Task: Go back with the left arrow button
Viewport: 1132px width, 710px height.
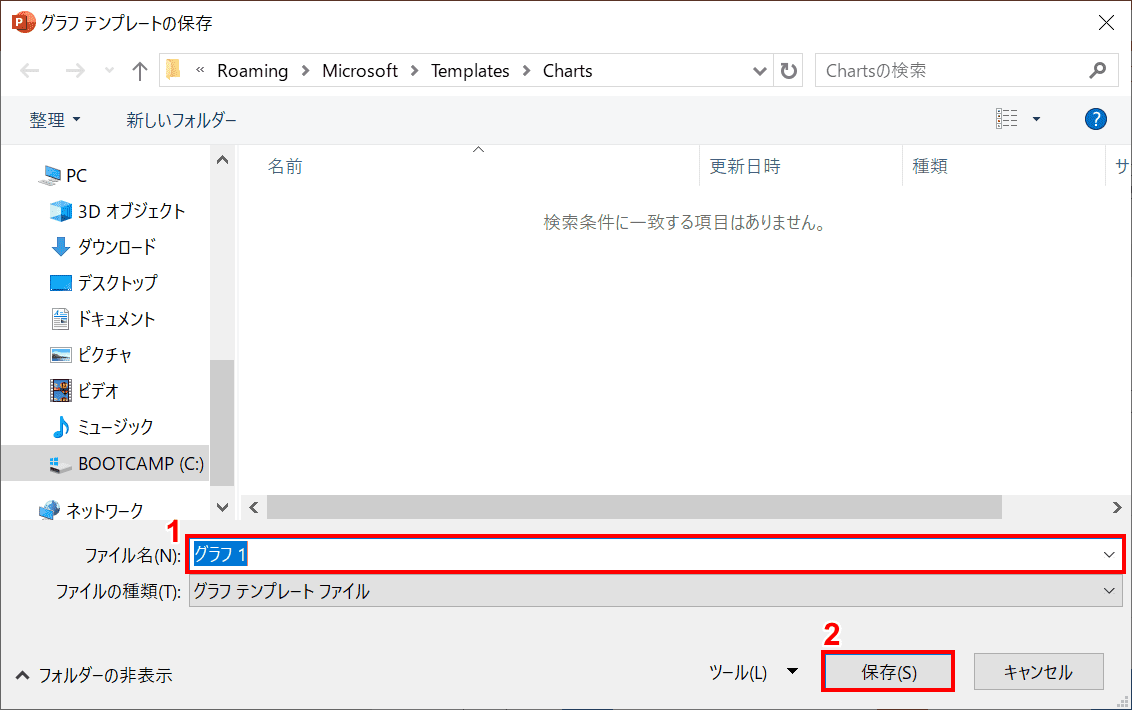Action: (30, 71)
